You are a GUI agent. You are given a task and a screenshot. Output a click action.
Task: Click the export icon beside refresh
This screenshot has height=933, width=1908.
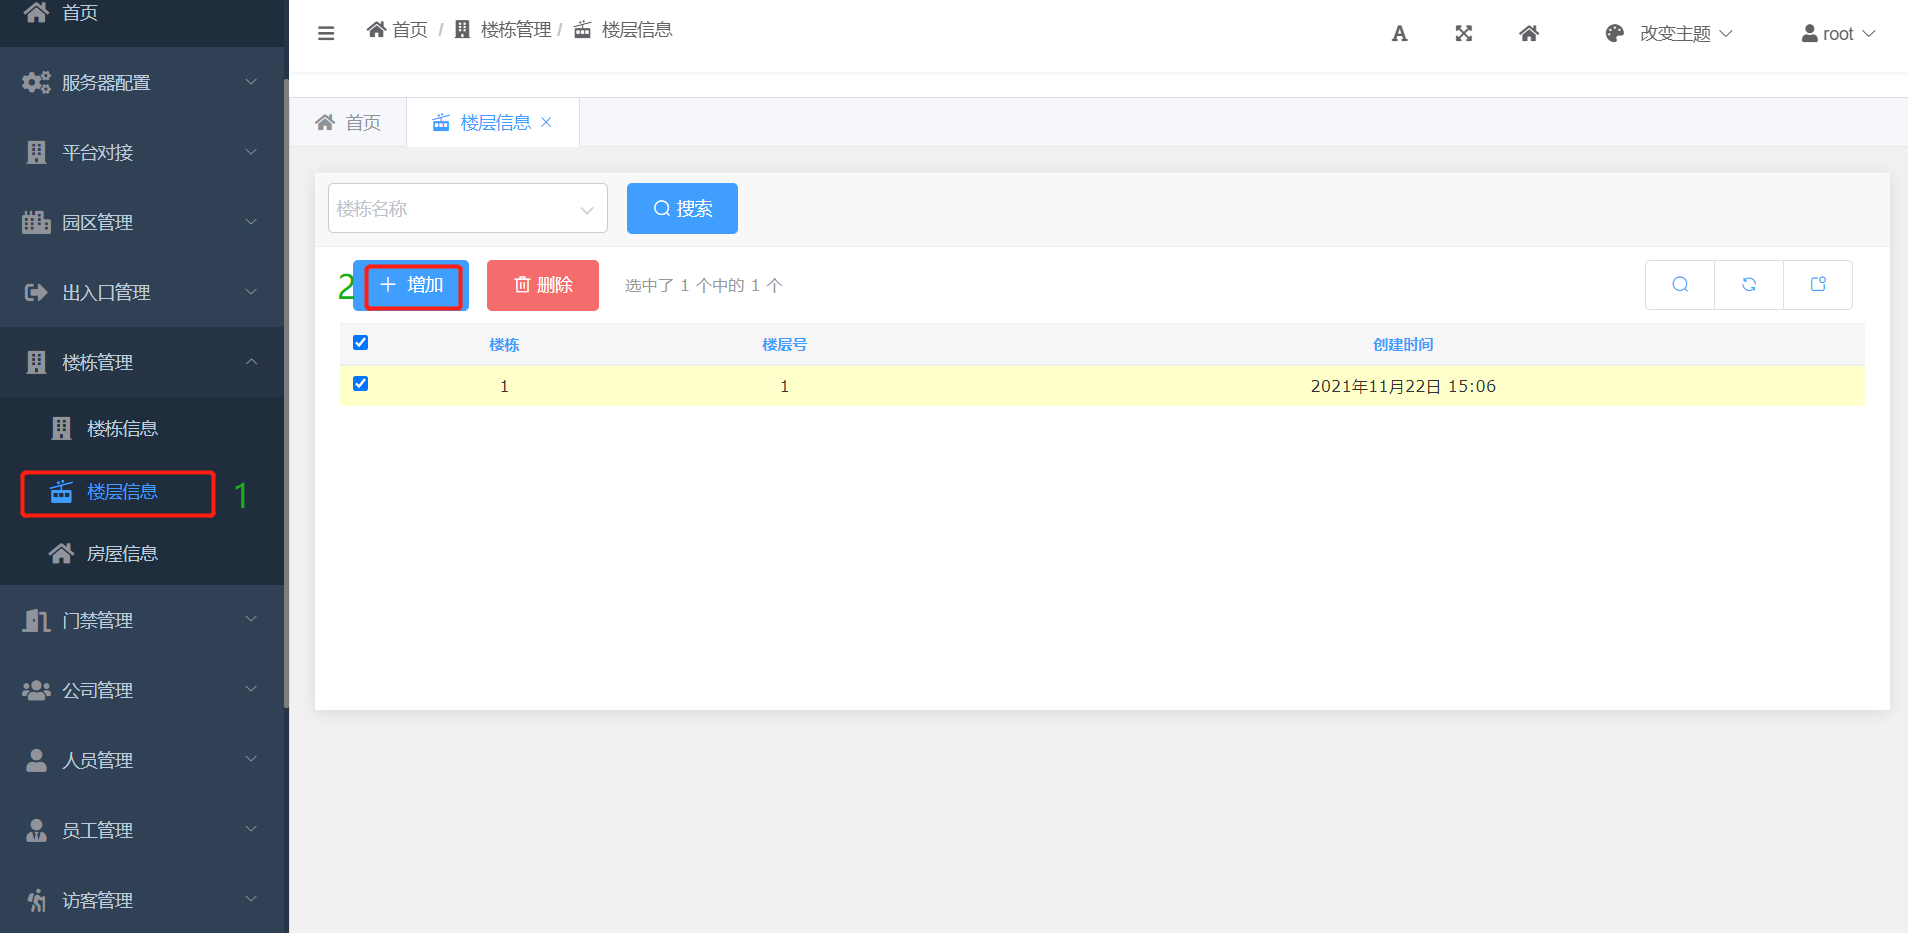[1818, 285]
